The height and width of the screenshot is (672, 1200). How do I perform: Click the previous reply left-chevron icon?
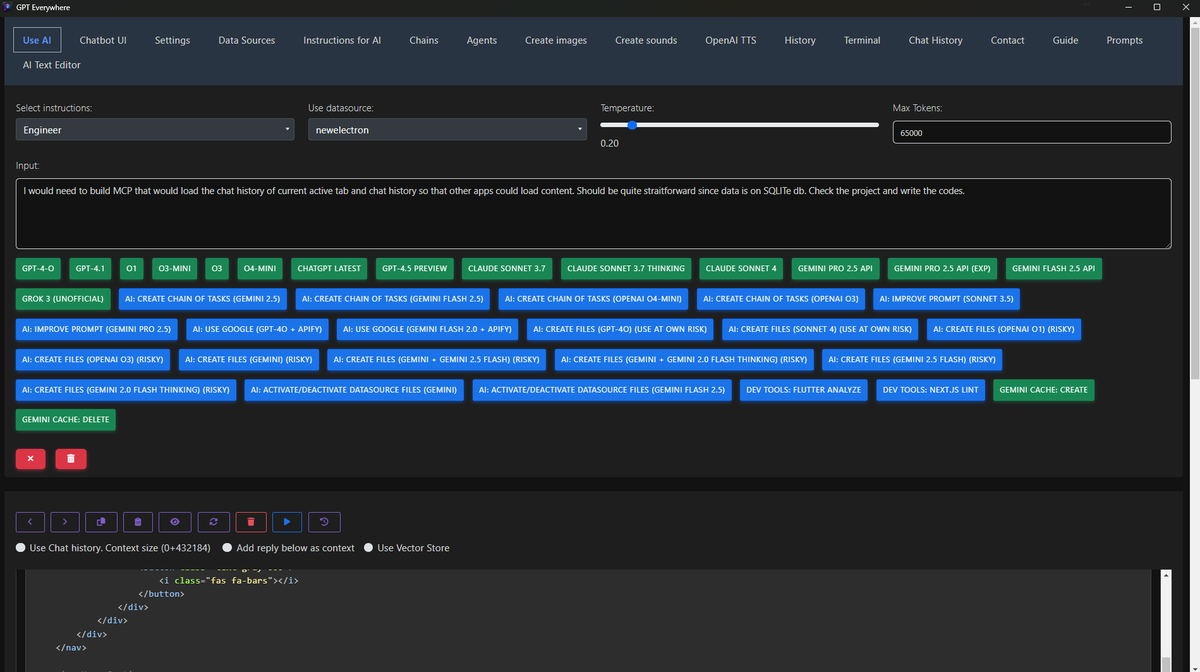[30, 521]
